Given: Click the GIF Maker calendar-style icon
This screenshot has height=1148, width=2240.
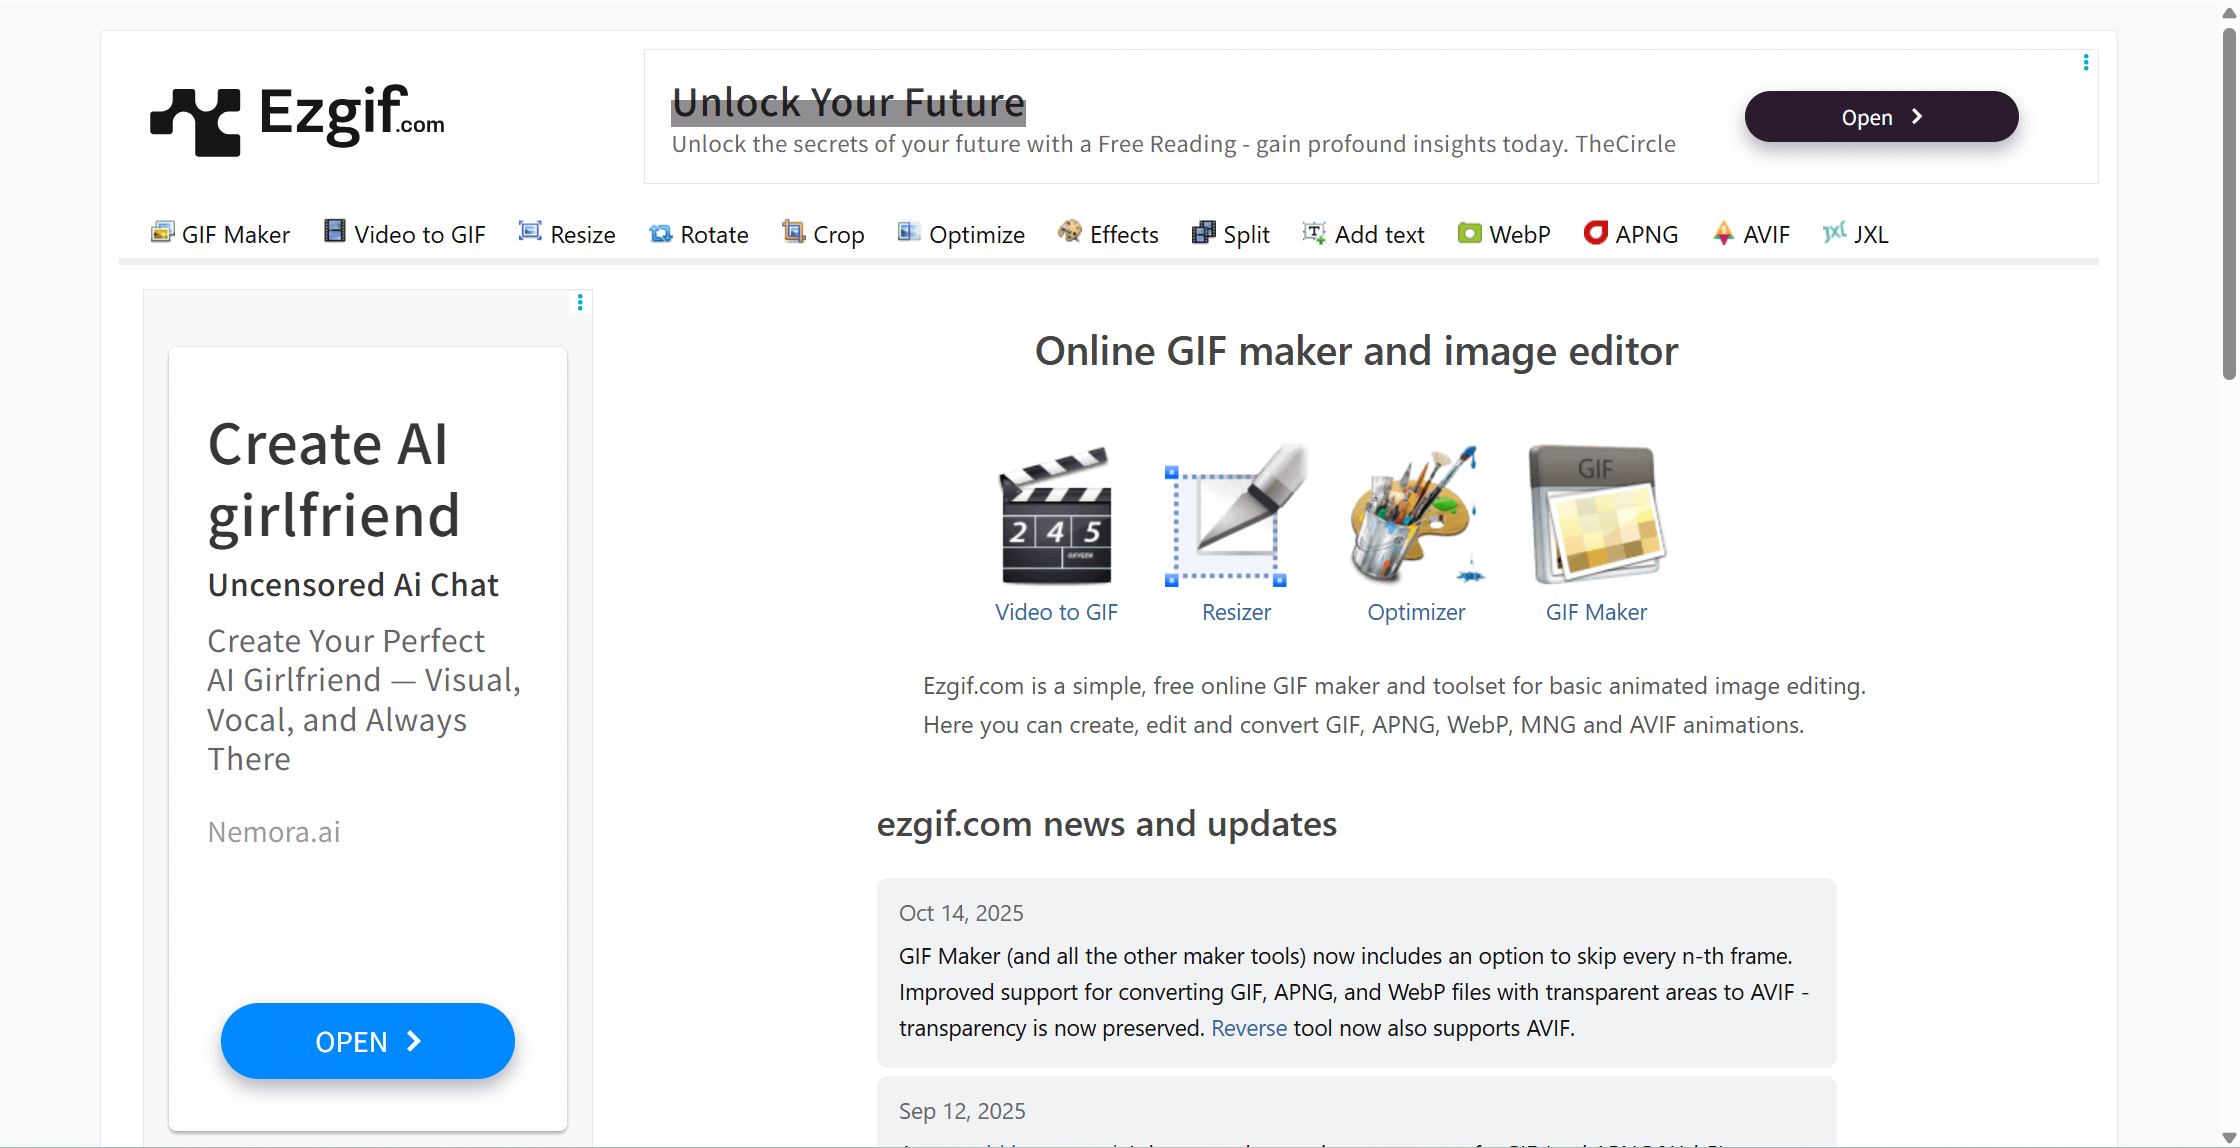Looking at the screenshot, I should click(x=1596, y=515).
